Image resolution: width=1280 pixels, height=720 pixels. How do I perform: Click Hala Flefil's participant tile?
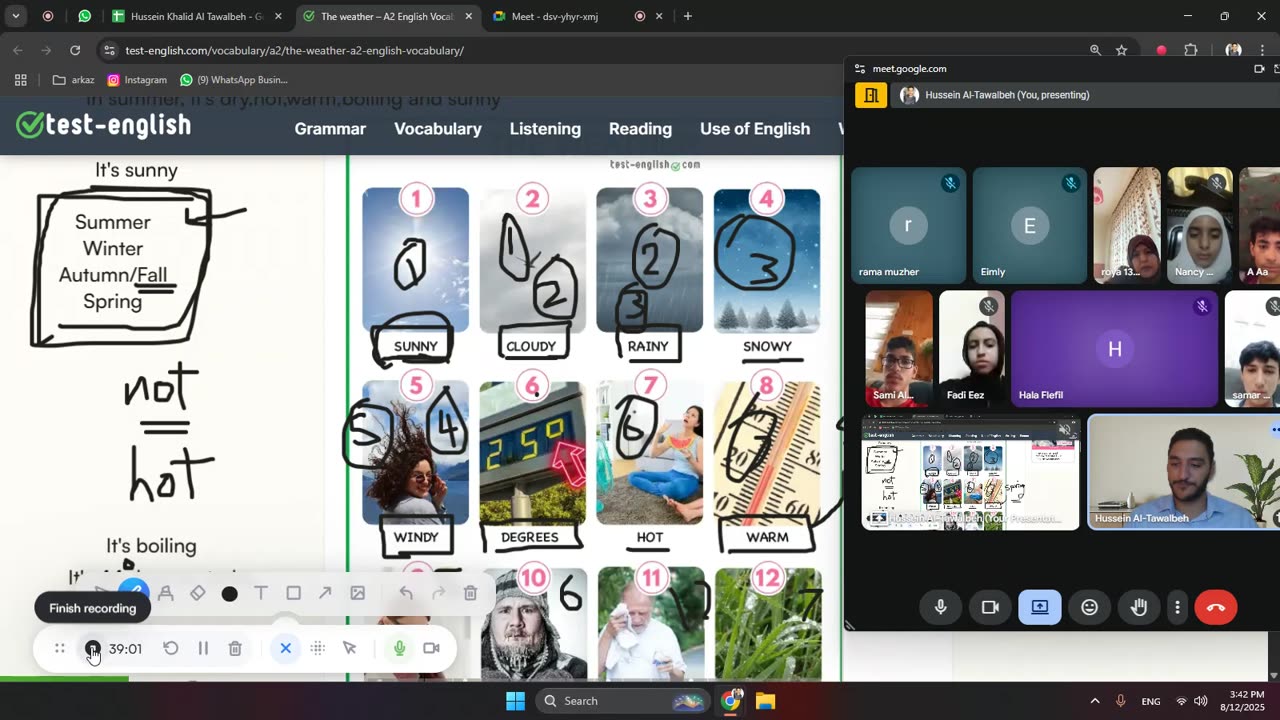1115,349
